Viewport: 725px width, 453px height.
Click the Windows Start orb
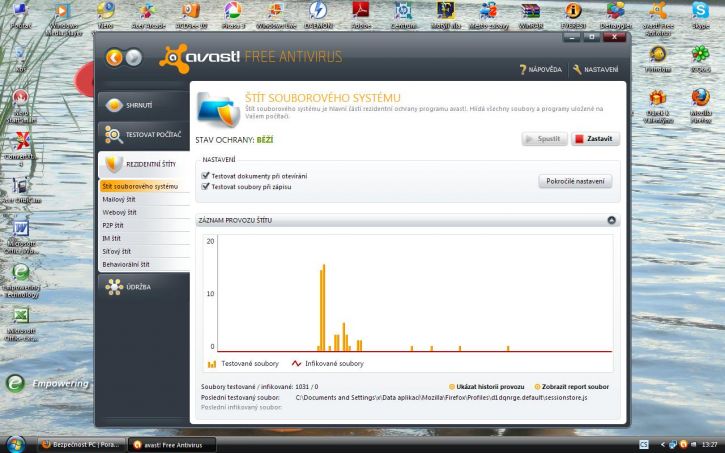coord(15,444)
